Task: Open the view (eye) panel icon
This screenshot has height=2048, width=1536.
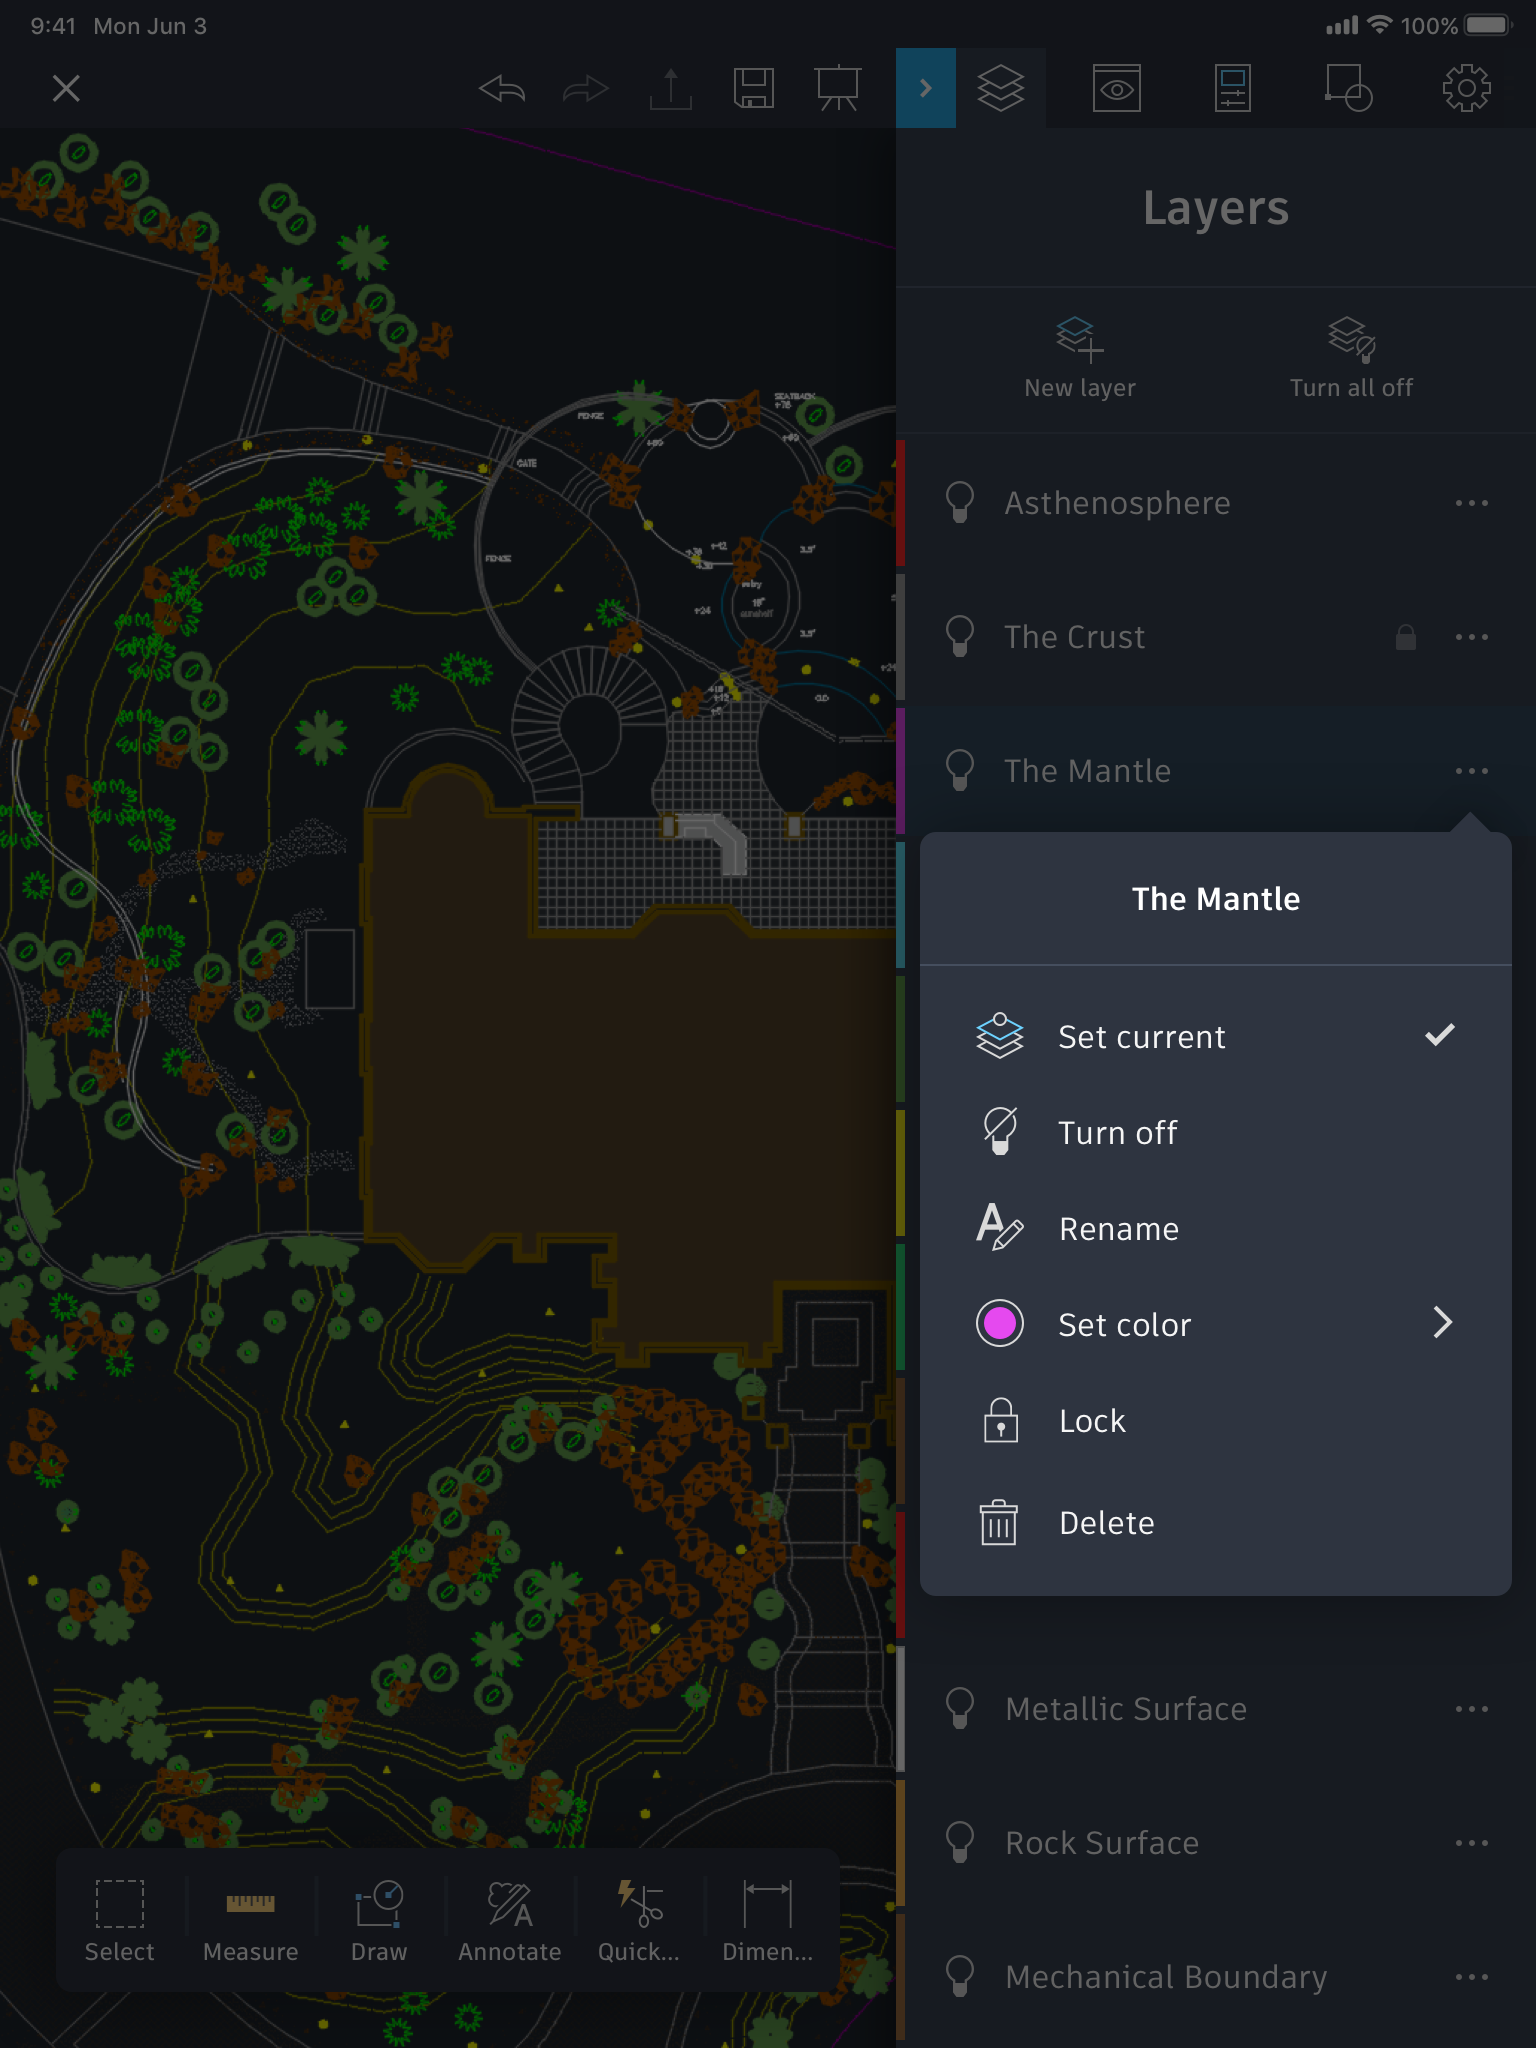Action: click(x=1116, y=89)
